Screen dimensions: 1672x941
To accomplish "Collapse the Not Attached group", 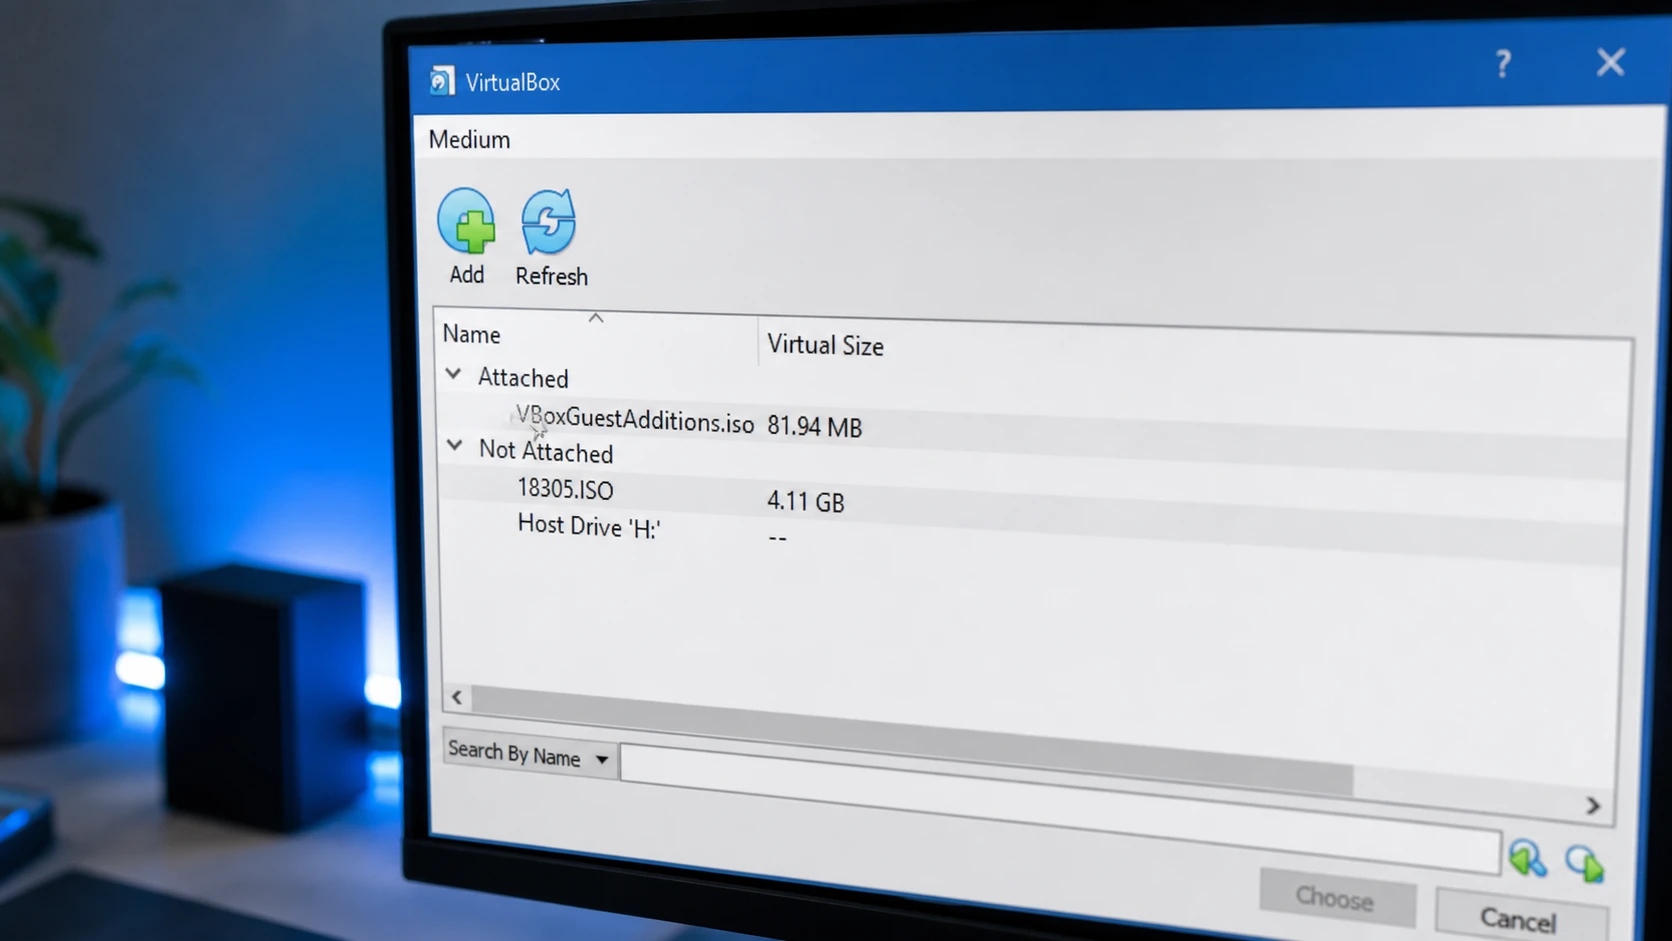I will click(x=454, y=446).
